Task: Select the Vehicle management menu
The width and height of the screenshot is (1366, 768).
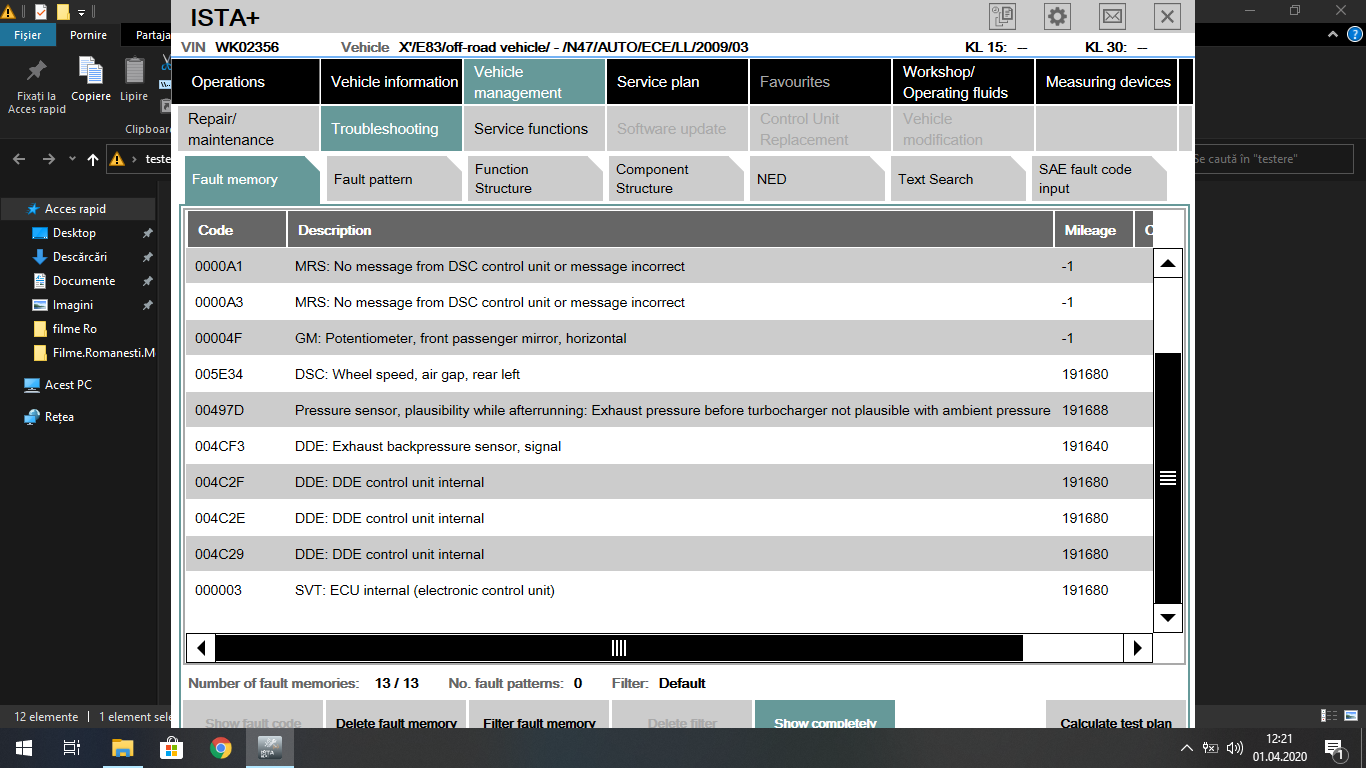Action: coord(534,82)
